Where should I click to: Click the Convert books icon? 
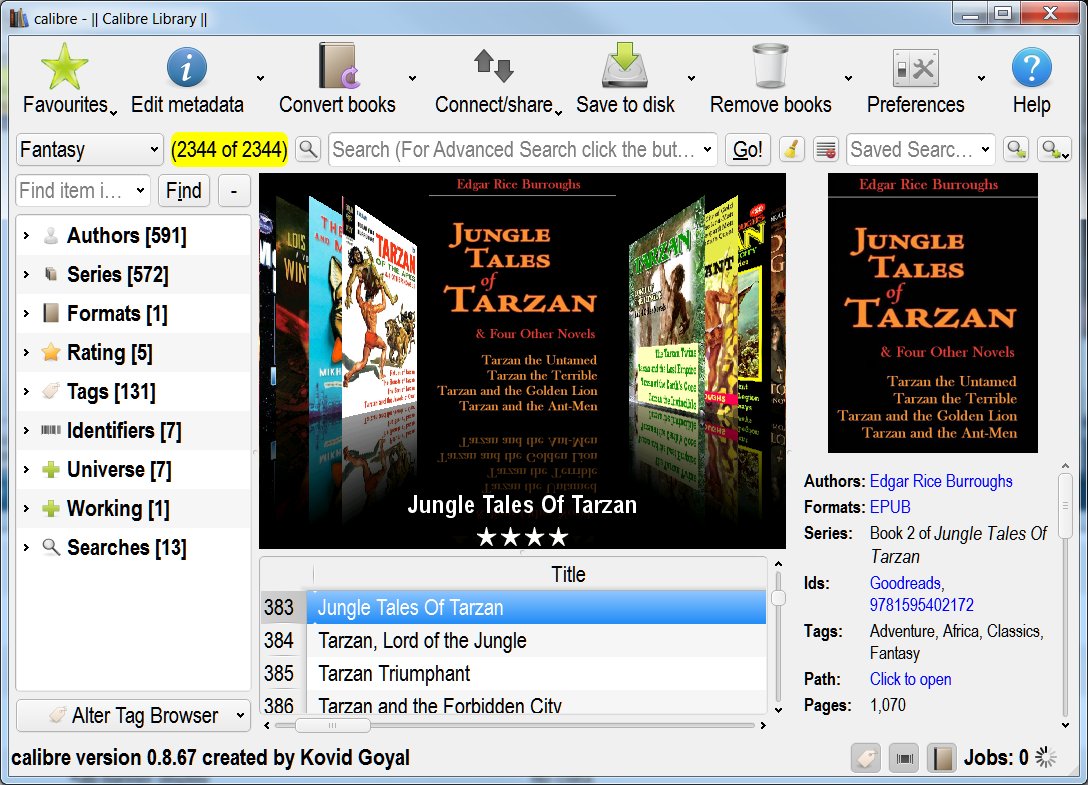(337, 68)
